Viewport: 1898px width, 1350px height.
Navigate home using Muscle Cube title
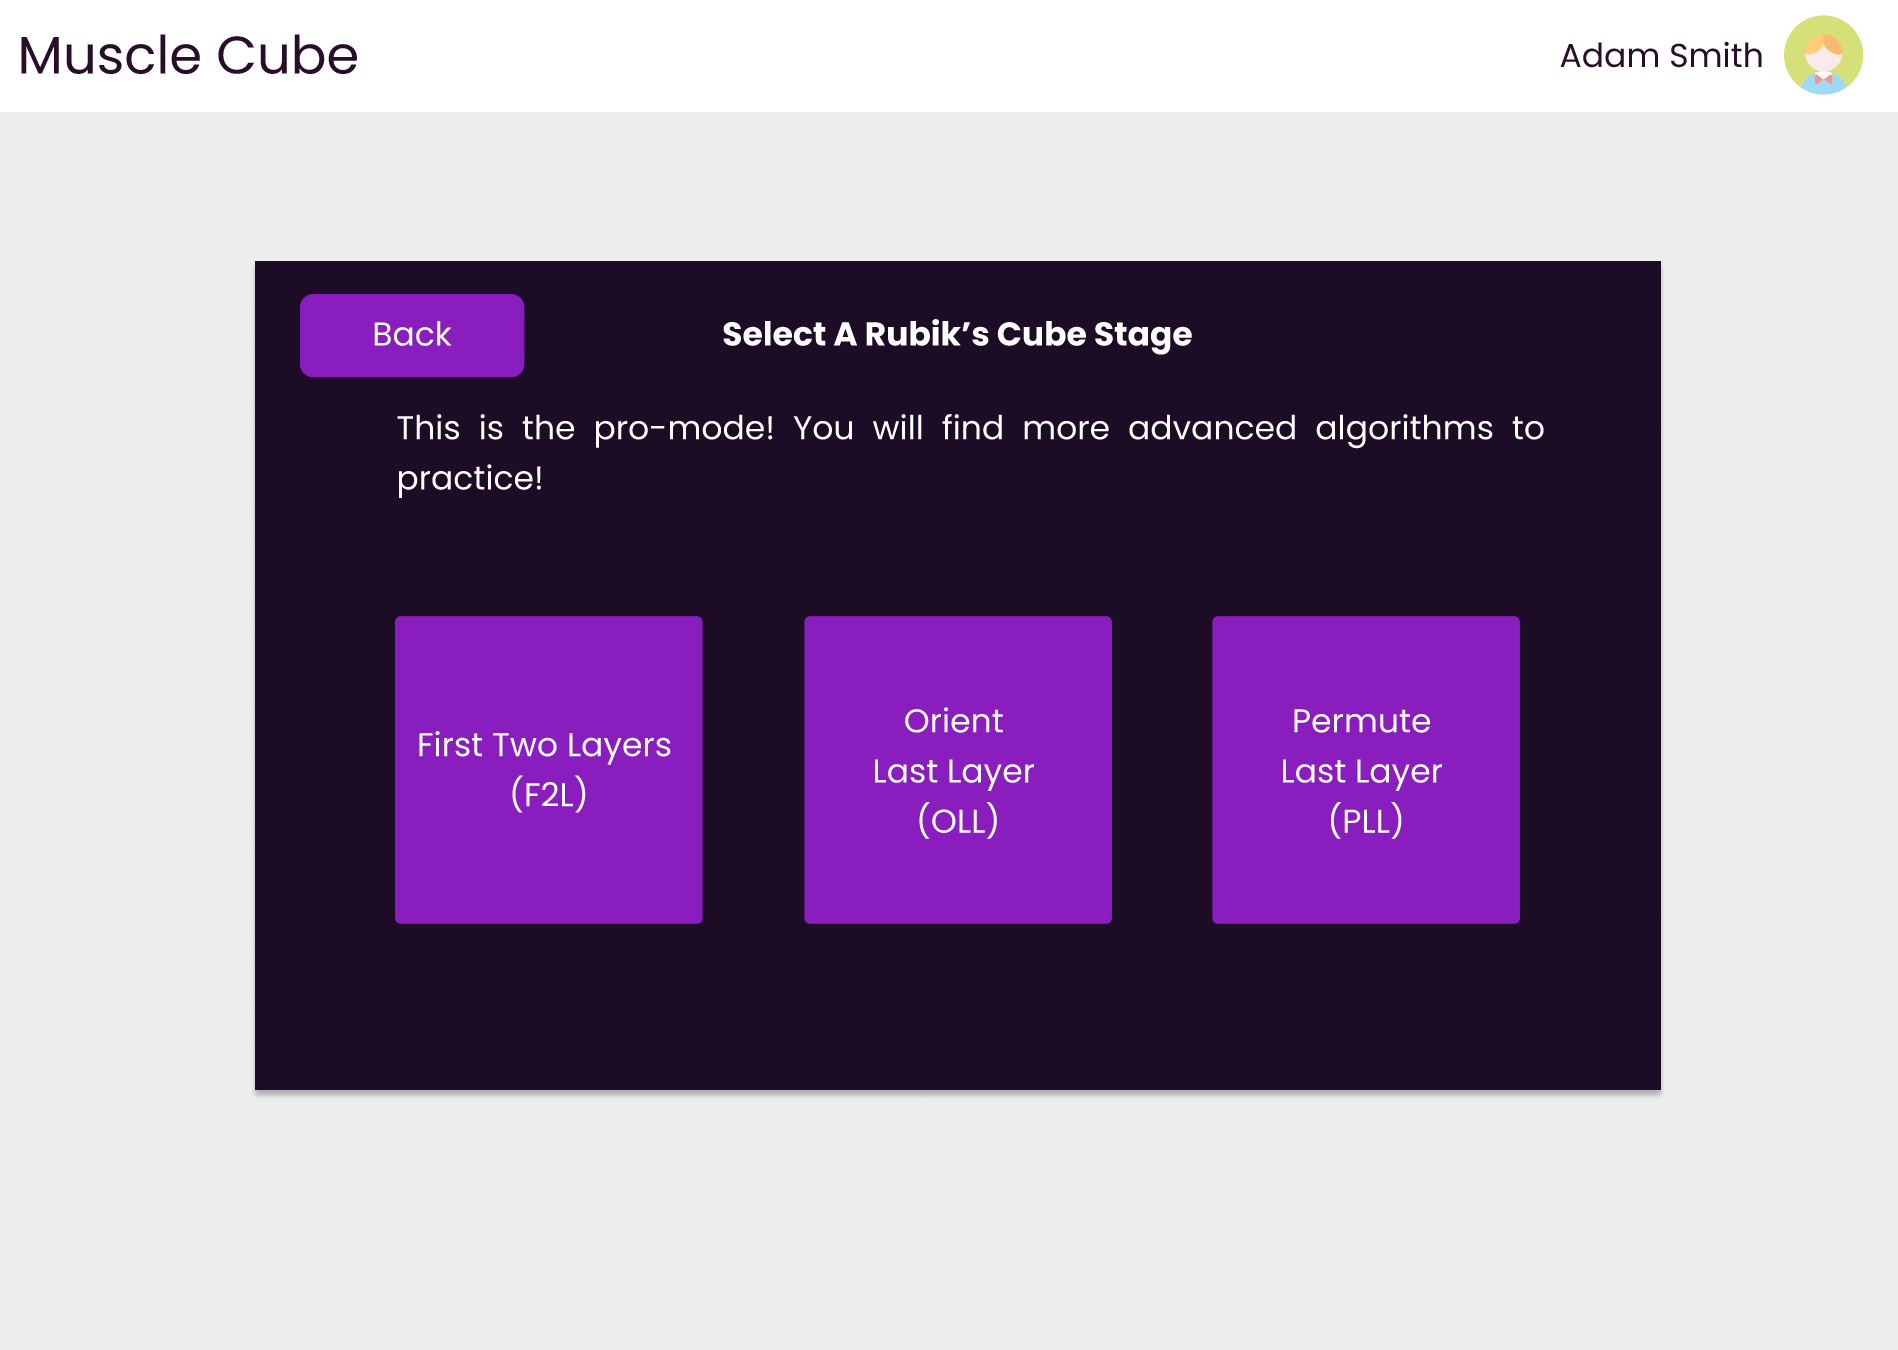(188, 55)
